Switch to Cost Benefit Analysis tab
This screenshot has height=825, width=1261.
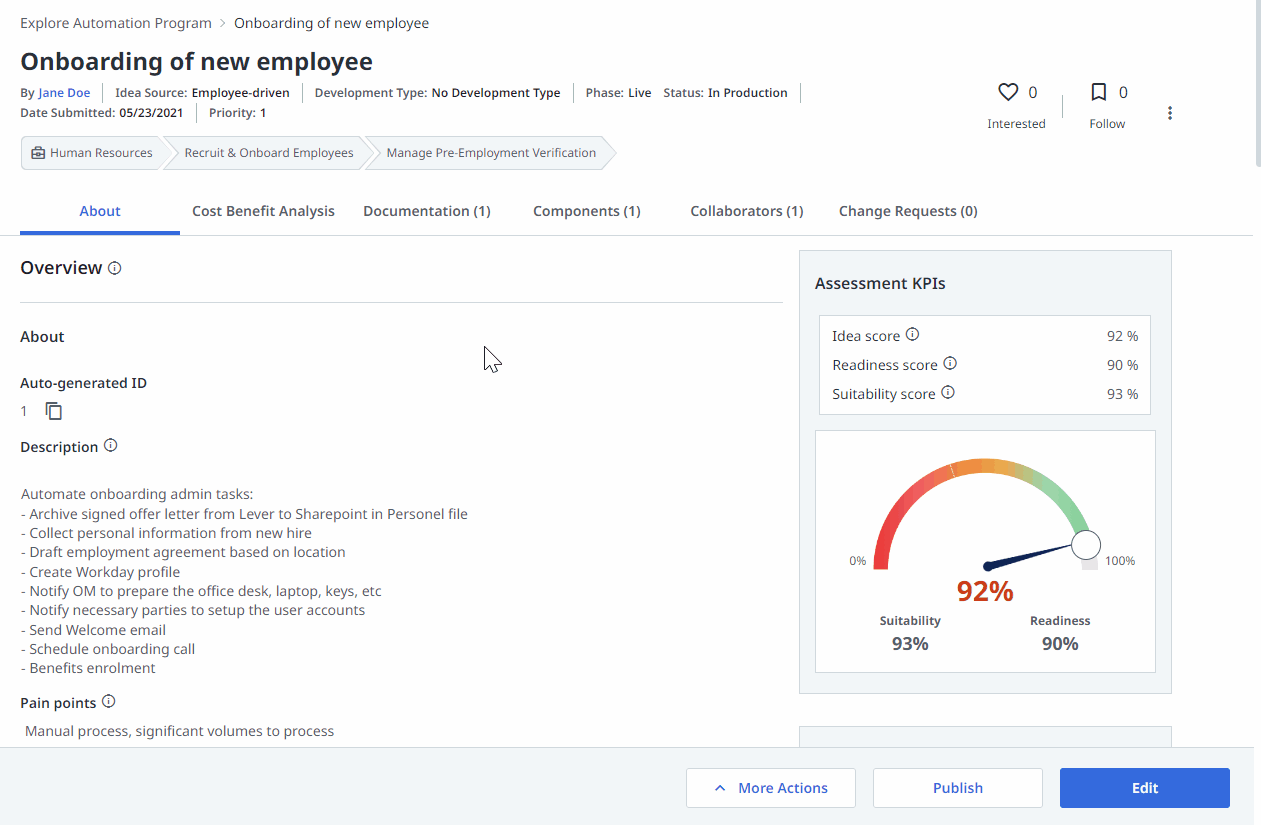[263, 211]
